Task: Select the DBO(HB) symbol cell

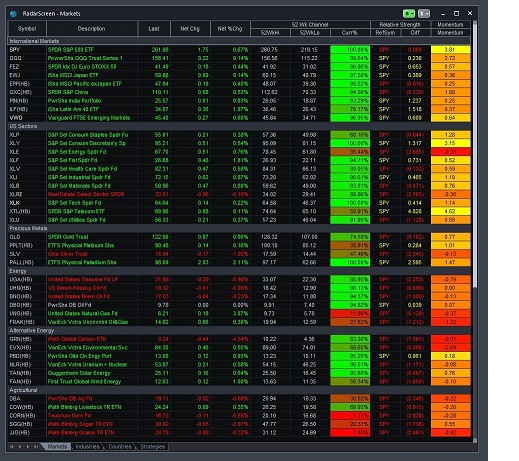Action: (x=27, y=305)
